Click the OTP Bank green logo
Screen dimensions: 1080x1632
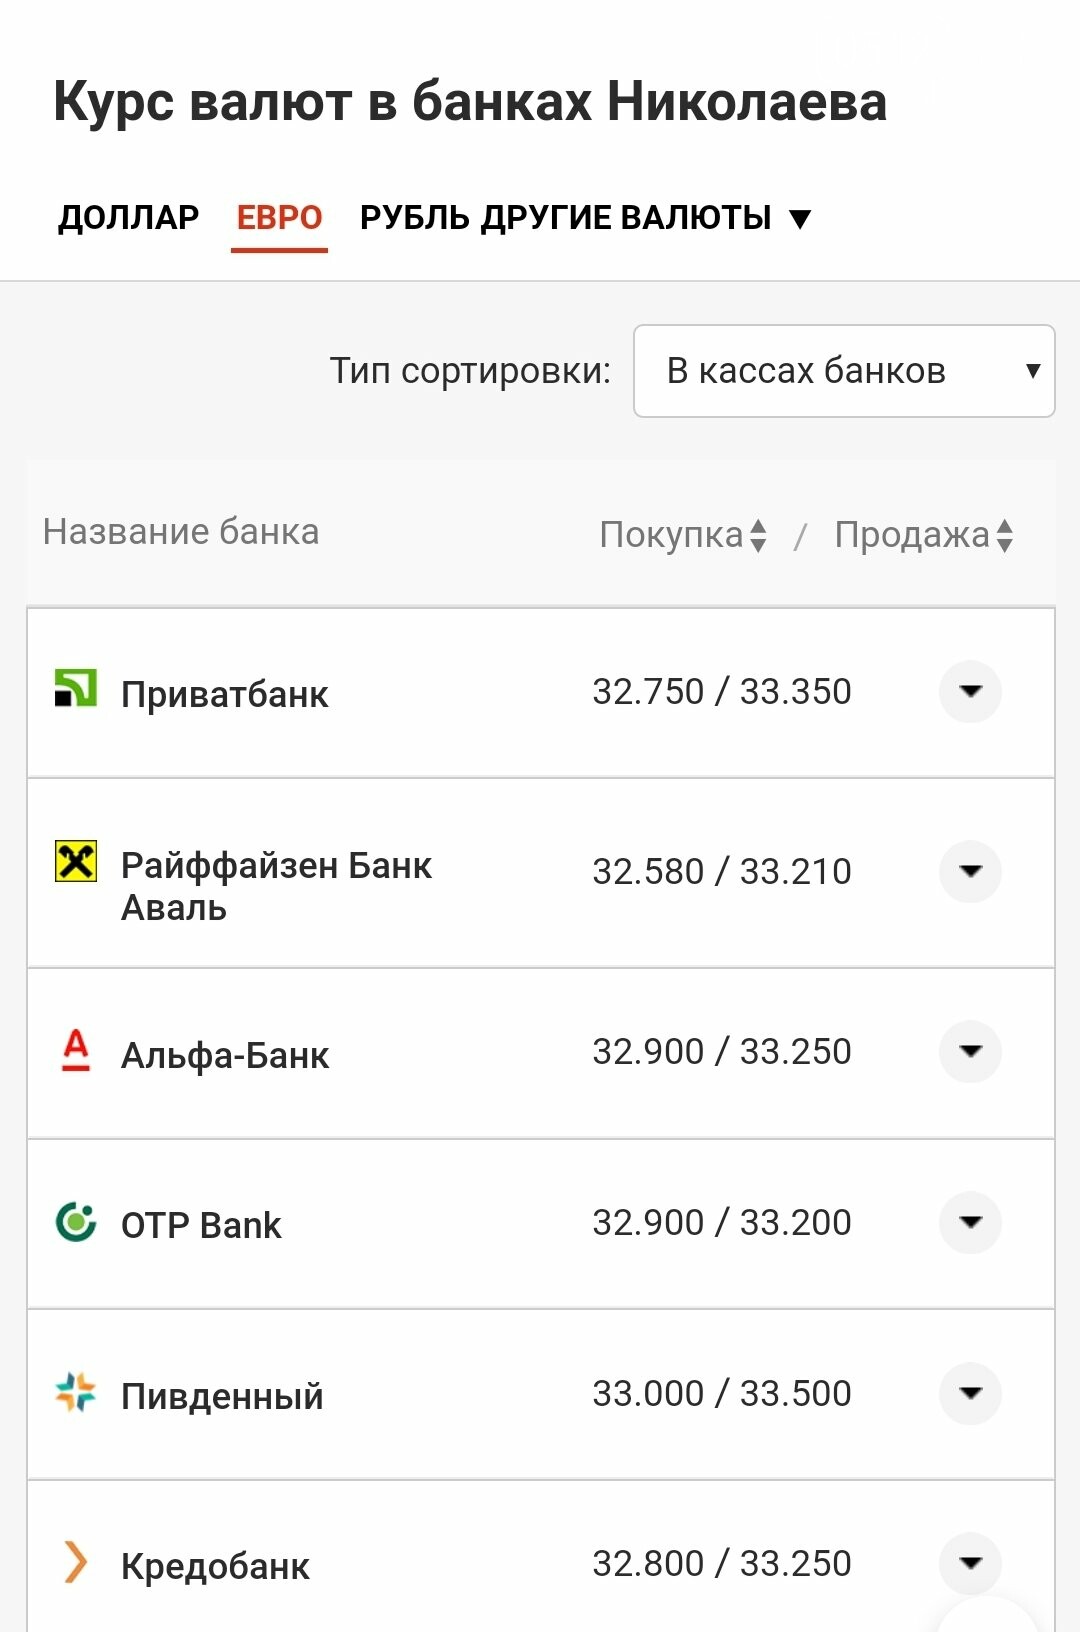pyautogui.click(x=75, y=1221)
